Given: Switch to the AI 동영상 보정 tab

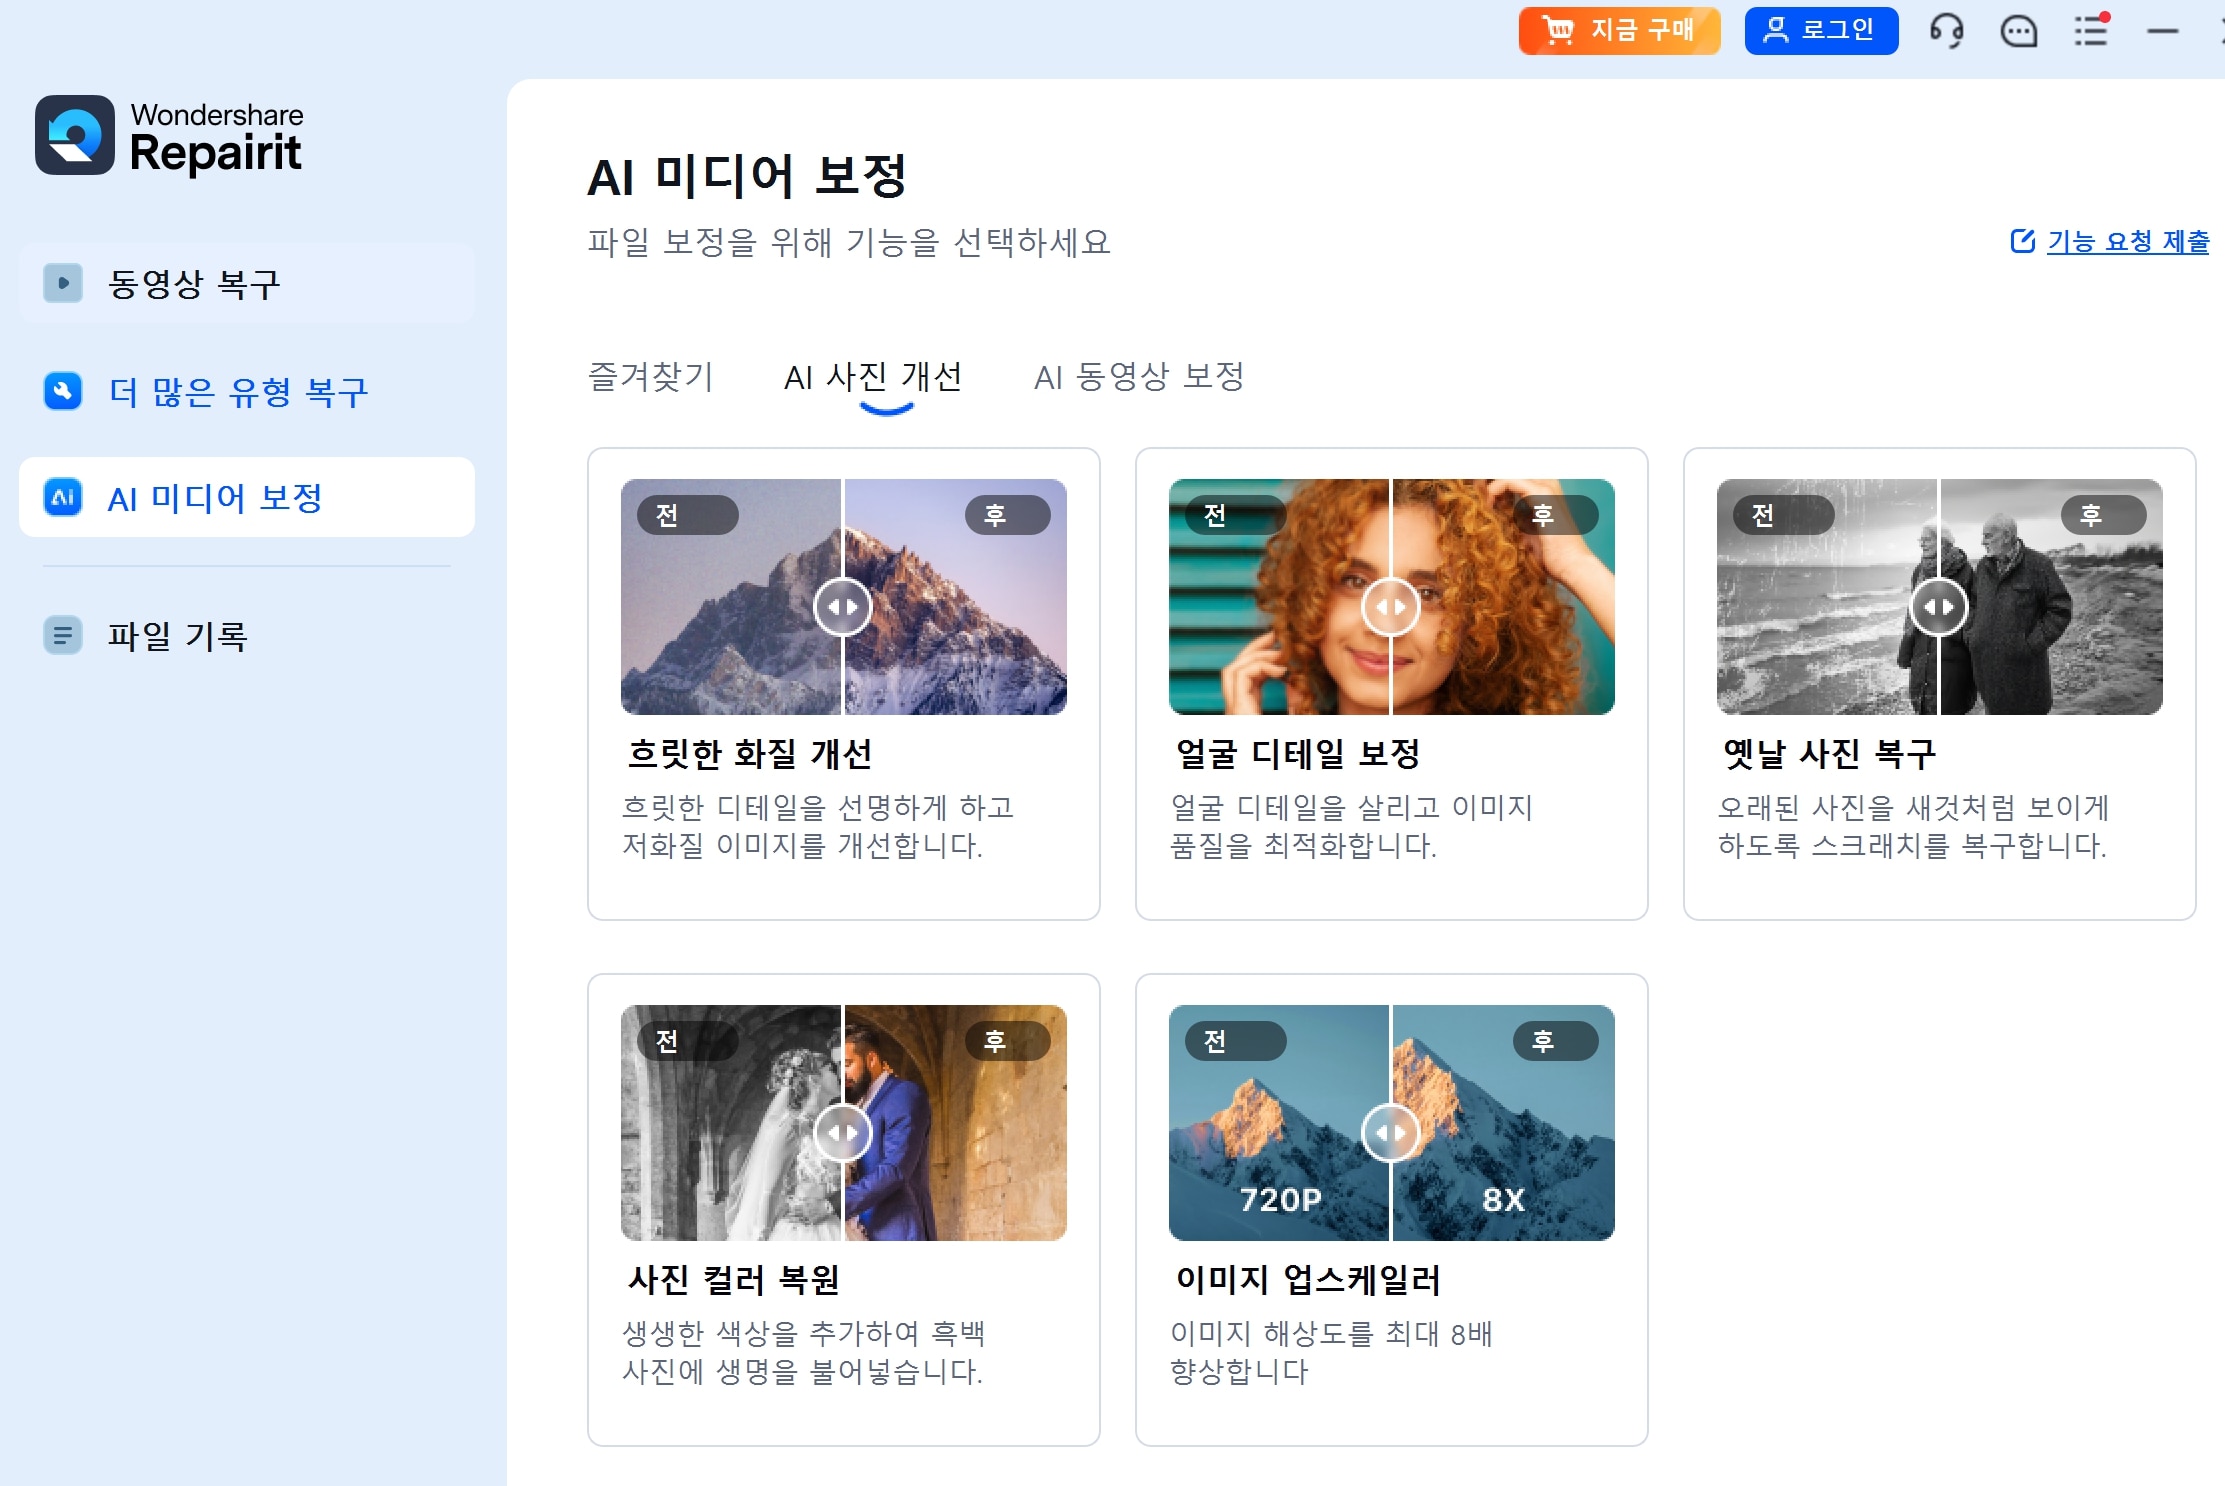Looking at the screenshot, I should click(x=1139, y=377).
